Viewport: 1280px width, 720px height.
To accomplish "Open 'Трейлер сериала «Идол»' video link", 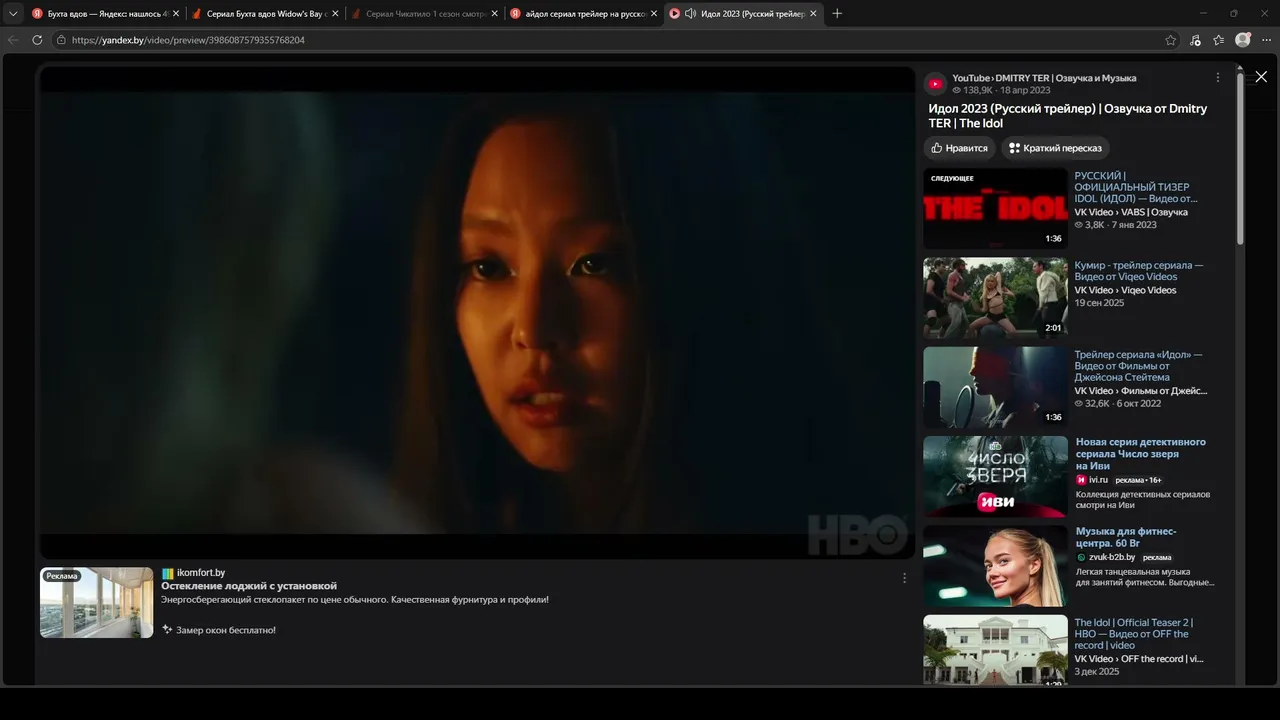I will coord(1139,366).
